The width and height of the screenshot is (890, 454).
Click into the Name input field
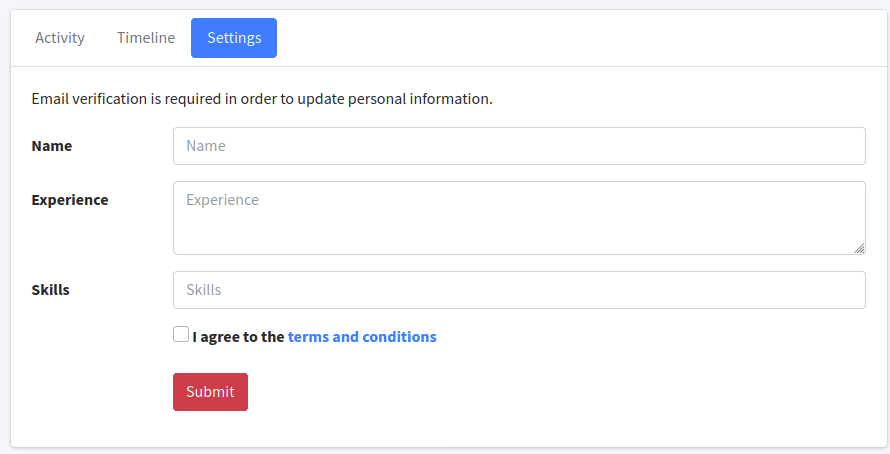[x=519, y=146]
